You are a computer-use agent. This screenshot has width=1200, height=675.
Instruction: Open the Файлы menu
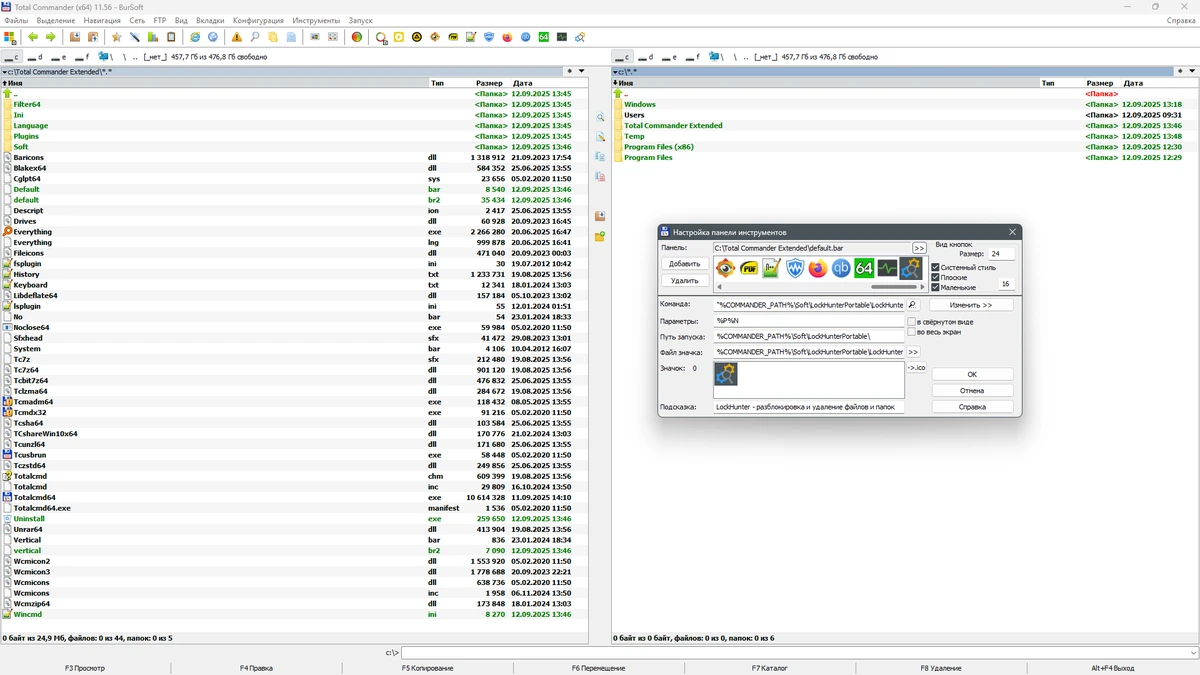point(16,20)
